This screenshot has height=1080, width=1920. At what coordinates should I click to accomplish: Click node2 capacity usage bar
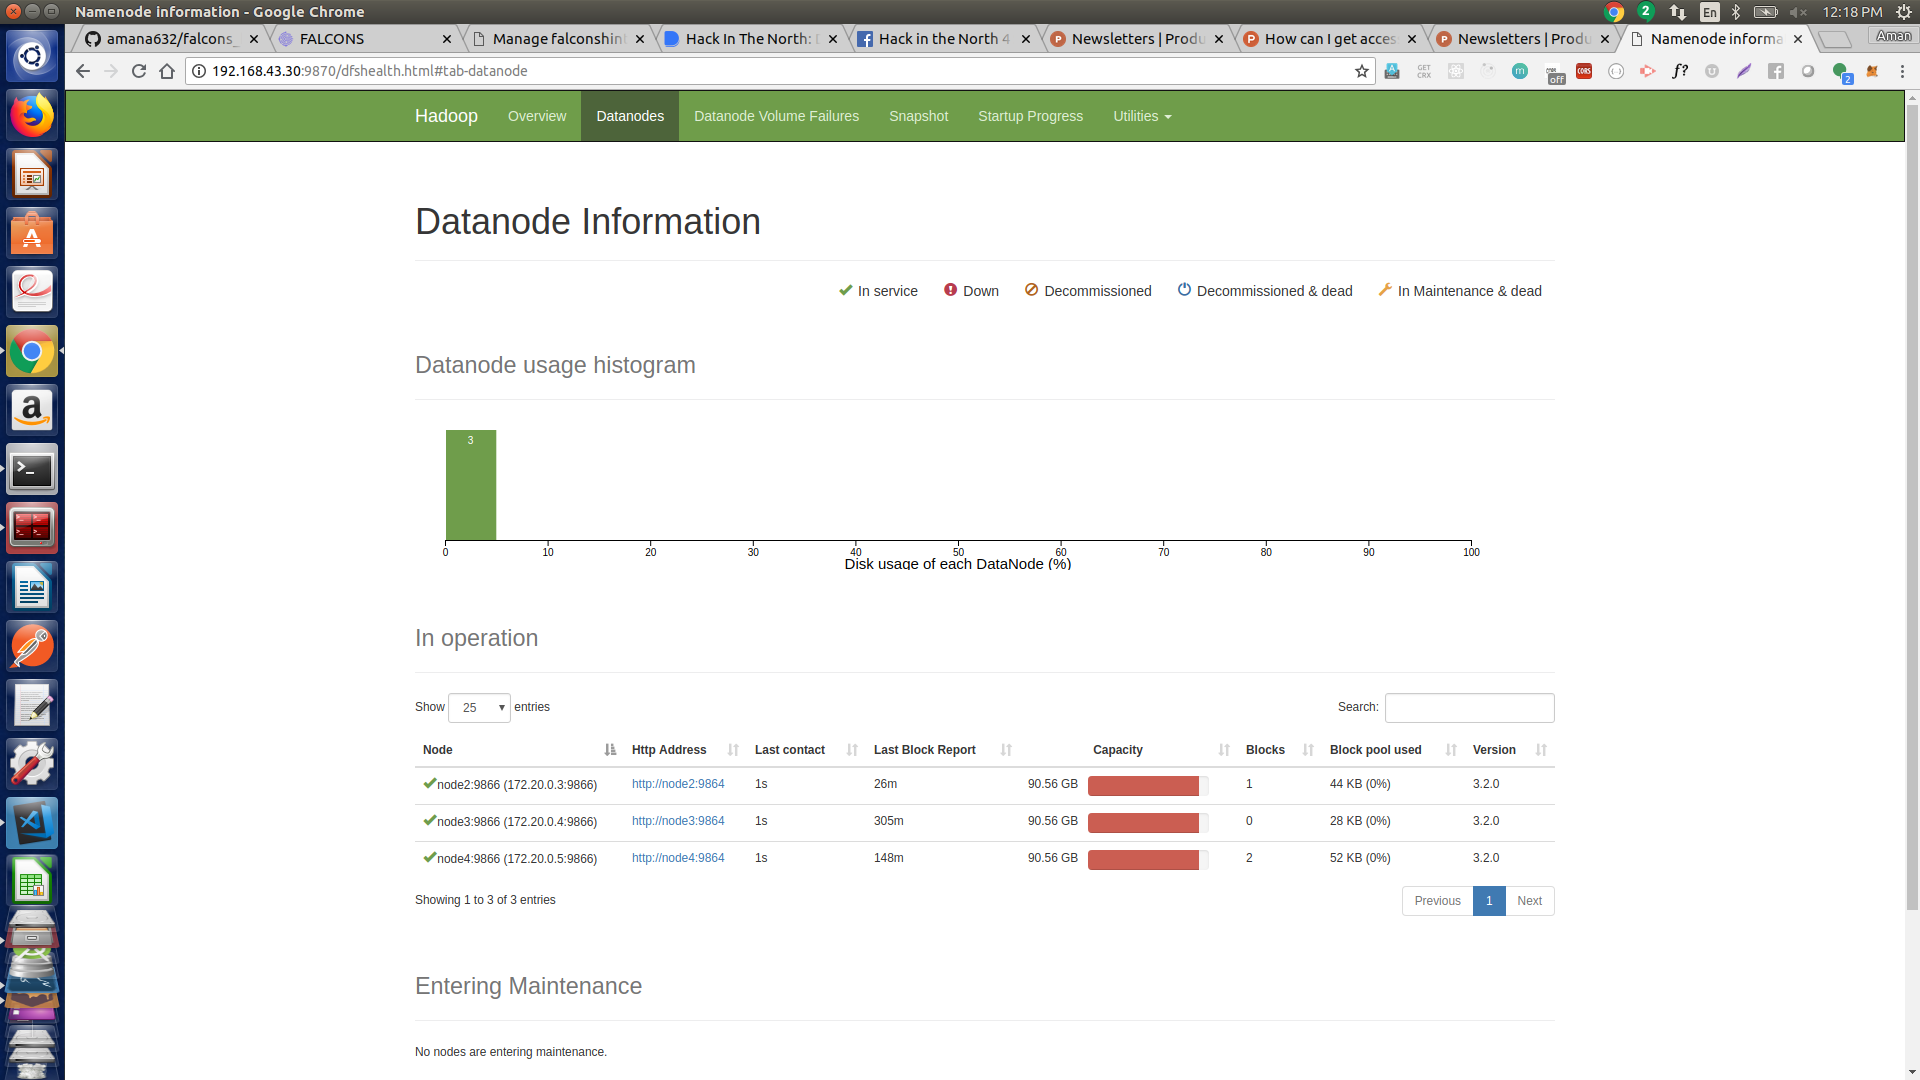pyautogui.click(x=1148, y=786)
